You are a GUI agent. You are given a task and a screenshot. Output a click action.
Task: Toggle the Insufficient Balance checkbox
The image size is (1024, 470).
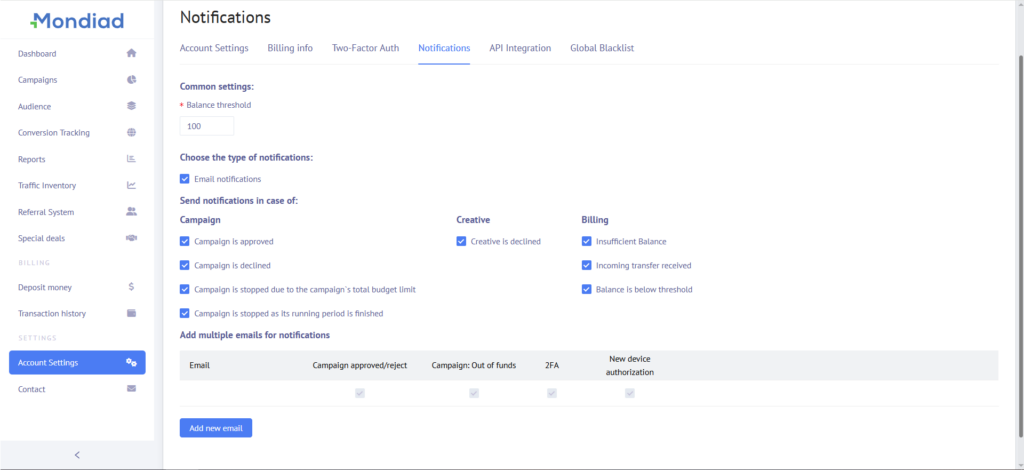click(x=586, y=242)
